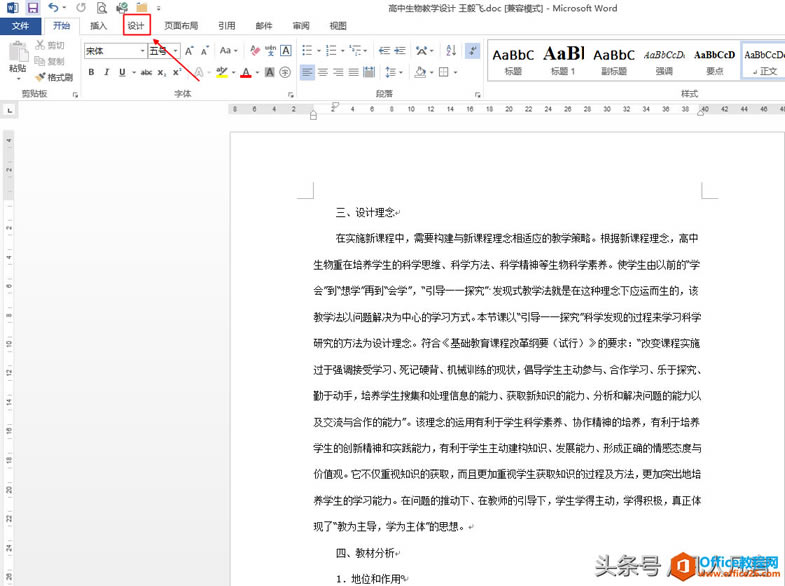This screenshot has height=586, width=785.
Task: Apply the 标题 1 style
Action: point(563,60)
